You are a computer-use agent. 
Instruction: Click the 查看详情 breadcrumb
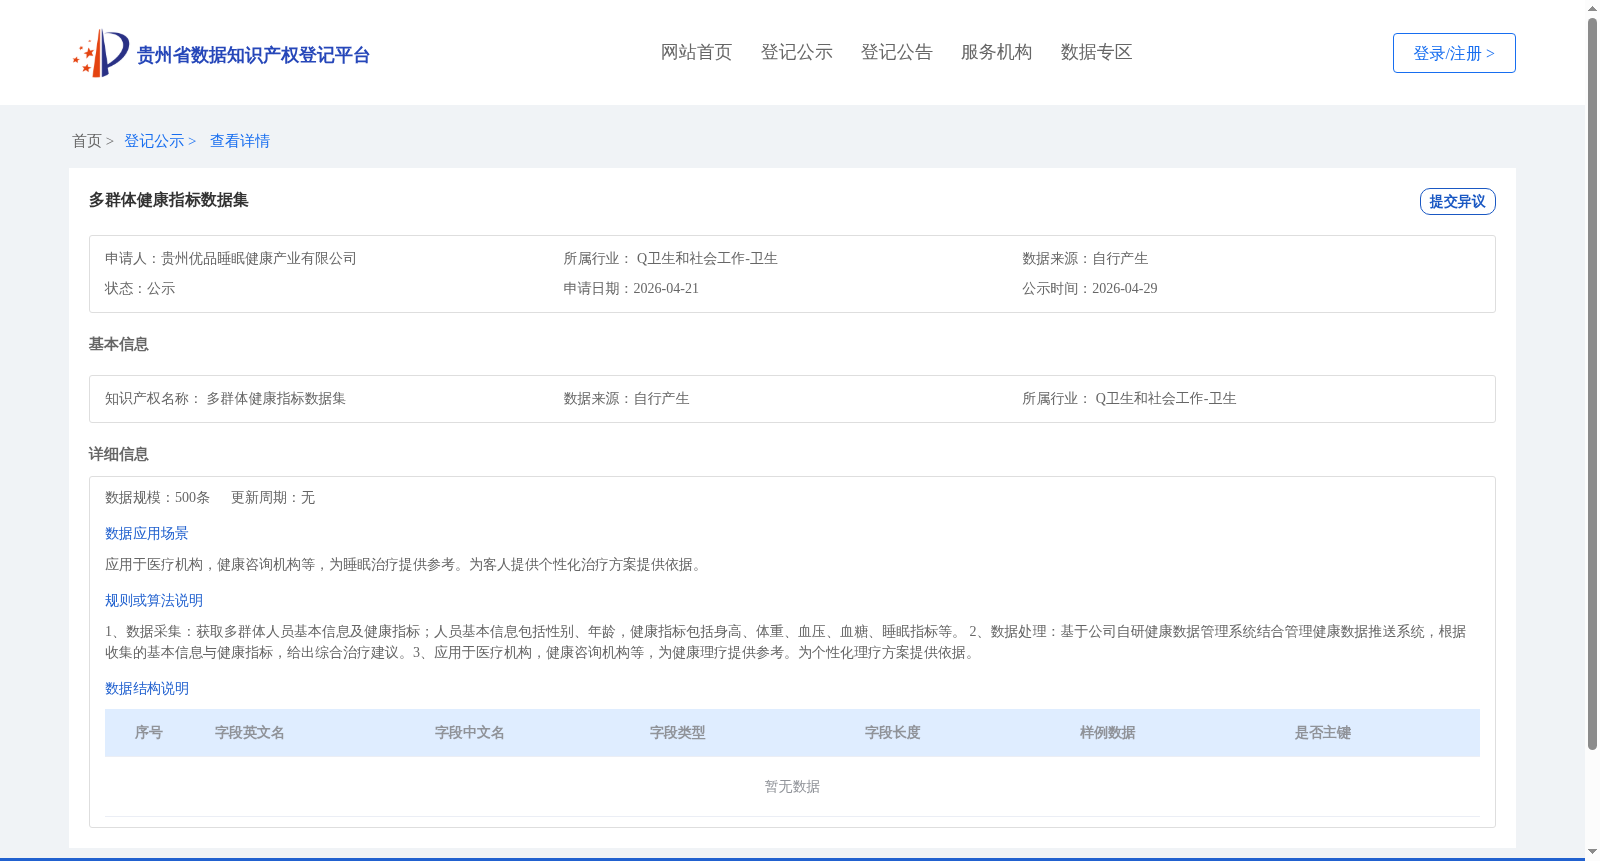pos(240,141)
